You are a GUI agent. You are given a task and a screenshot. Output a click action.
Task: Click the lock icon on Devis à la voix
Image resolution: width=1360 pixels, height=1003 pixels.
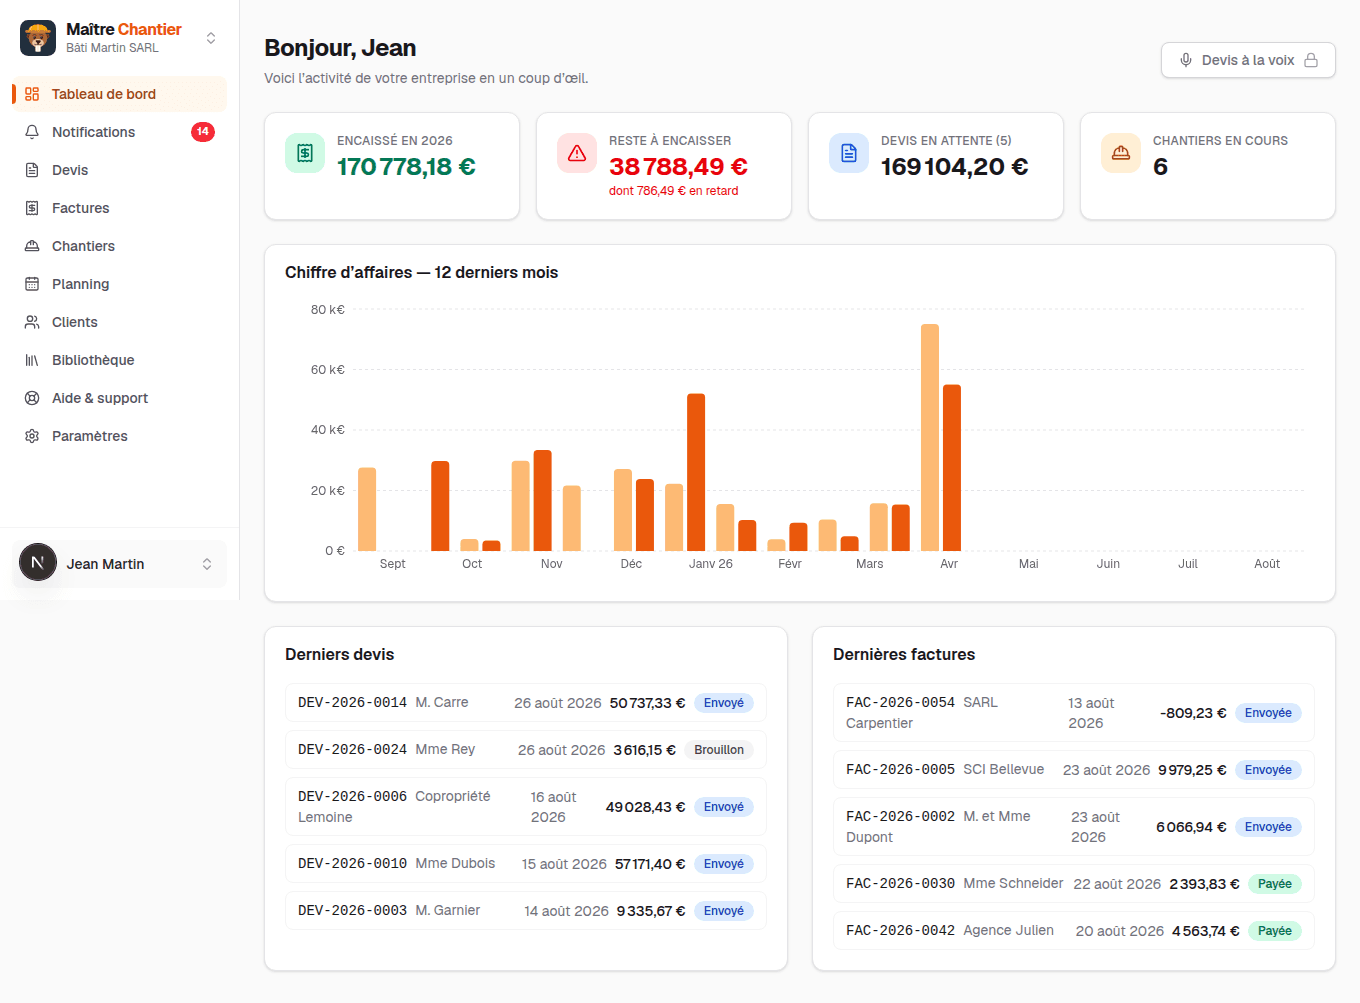[1311, 60]
